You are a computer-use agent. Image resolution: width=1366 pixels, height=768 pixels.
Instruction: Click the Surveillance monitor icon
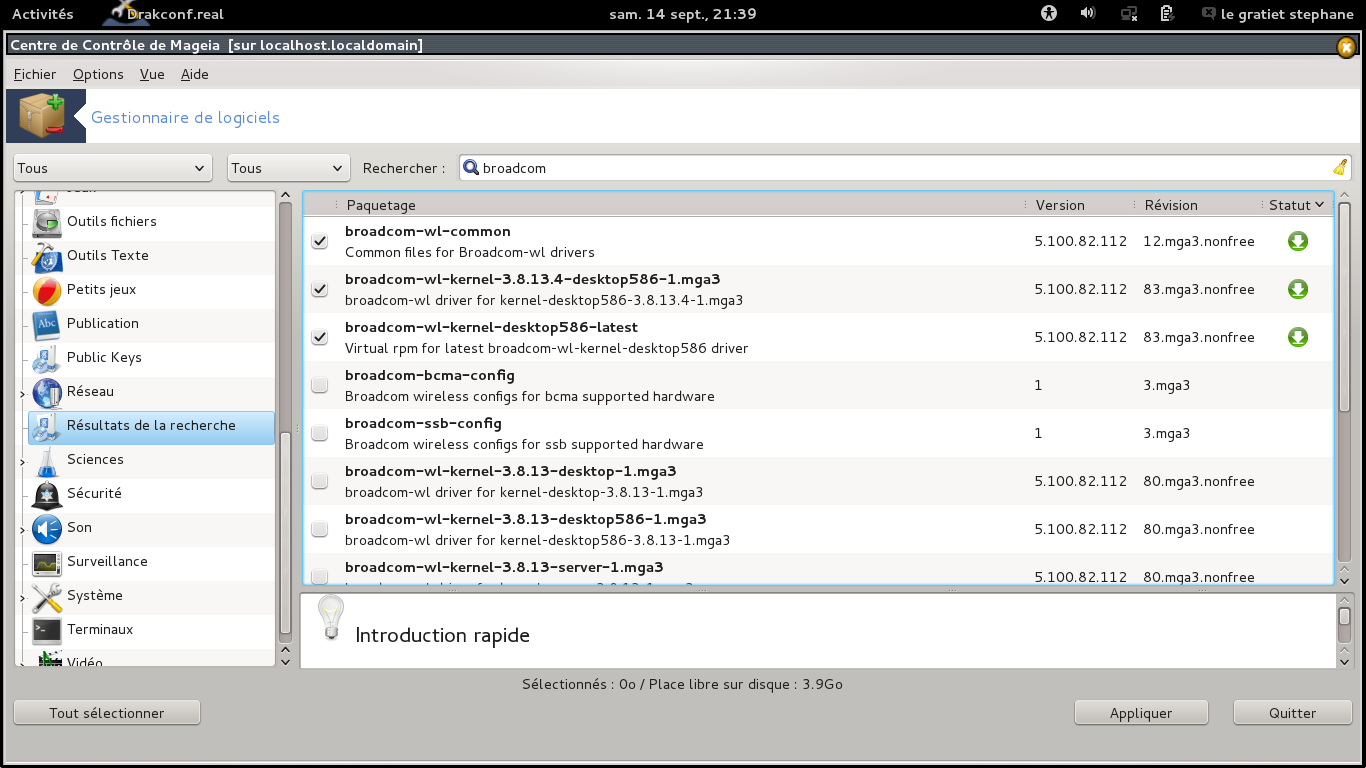(47, 562)
